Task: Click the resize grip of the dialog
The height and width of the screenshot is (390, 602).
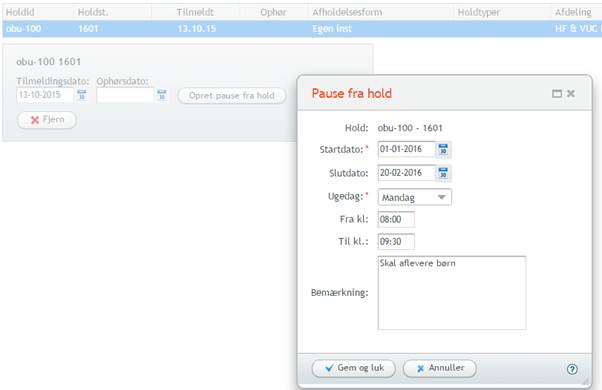Action: (585, 382)
